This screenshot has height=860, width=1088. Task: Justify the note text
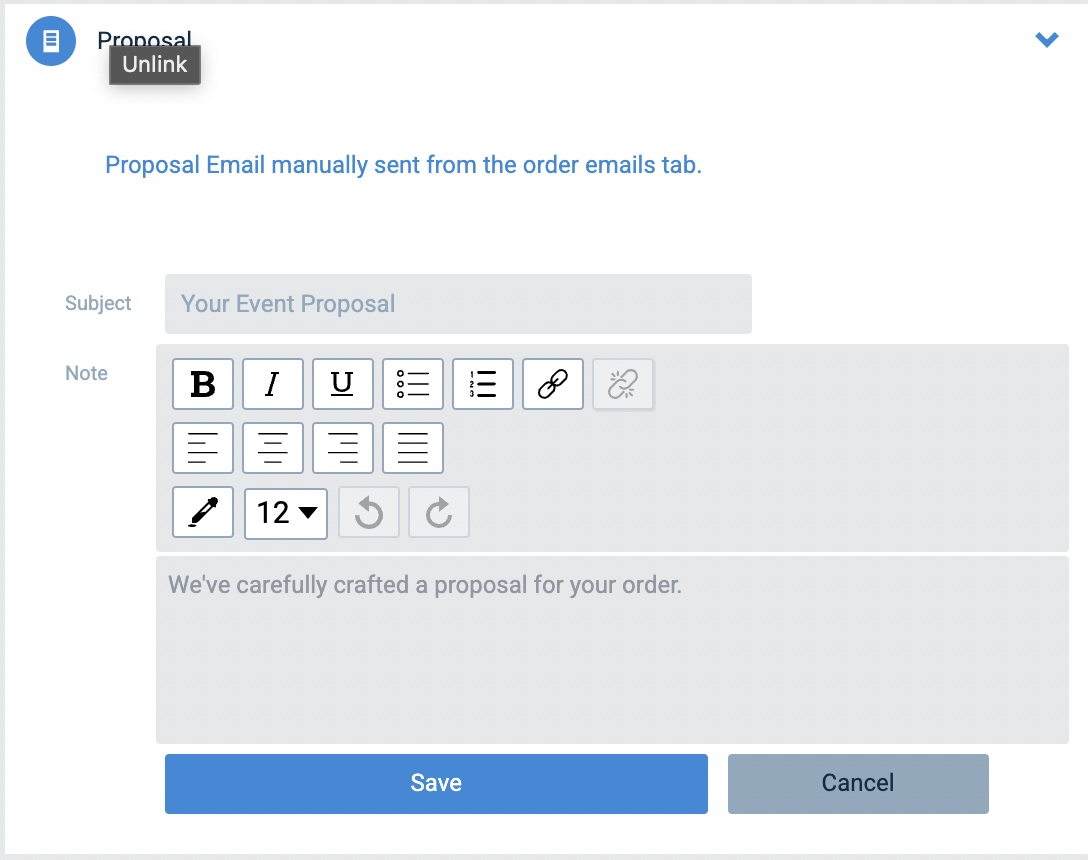[413, 448]
